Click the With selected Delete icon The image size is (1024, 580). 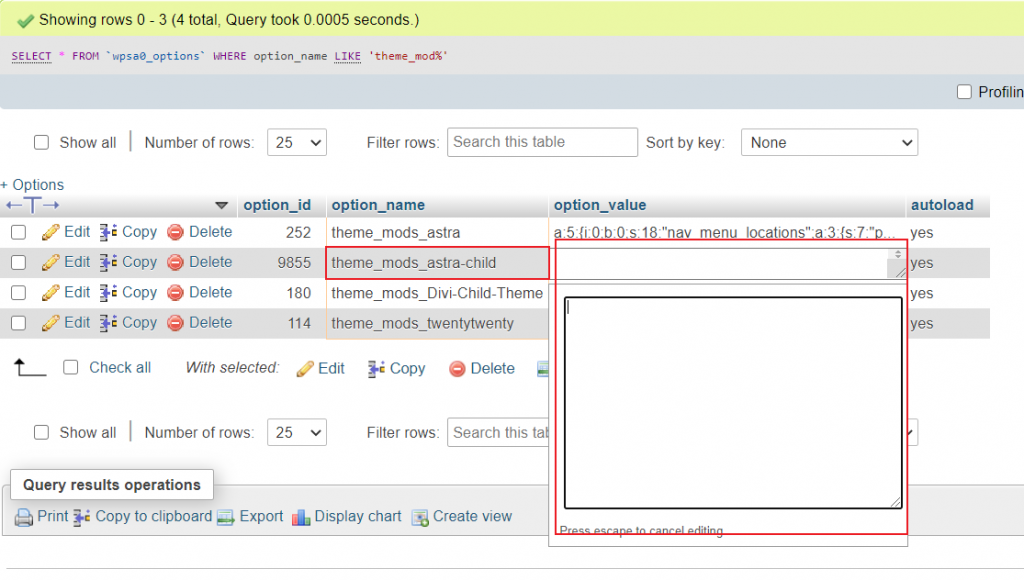click(x=457, y=369)
